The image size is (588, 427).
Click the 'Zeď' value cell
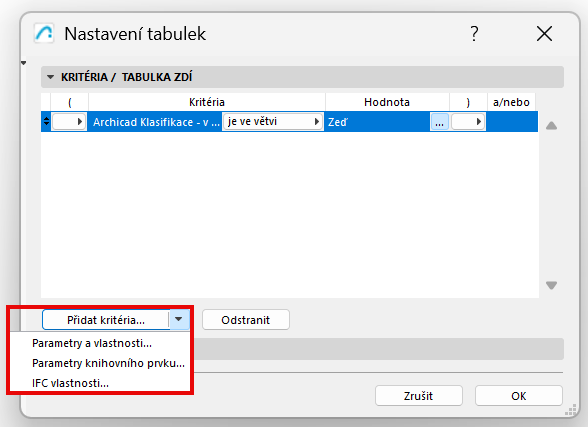click(x=378, y=122)
